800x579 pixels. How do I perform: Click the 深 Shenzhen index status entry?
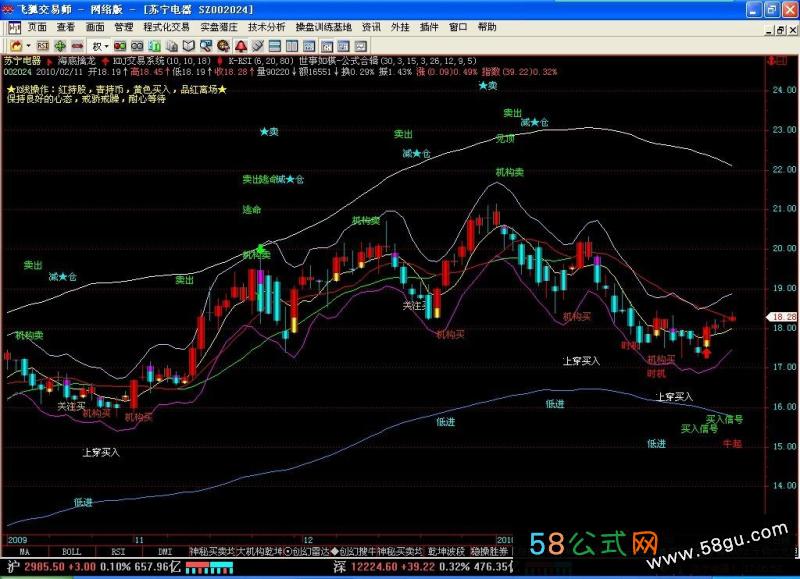423,566
